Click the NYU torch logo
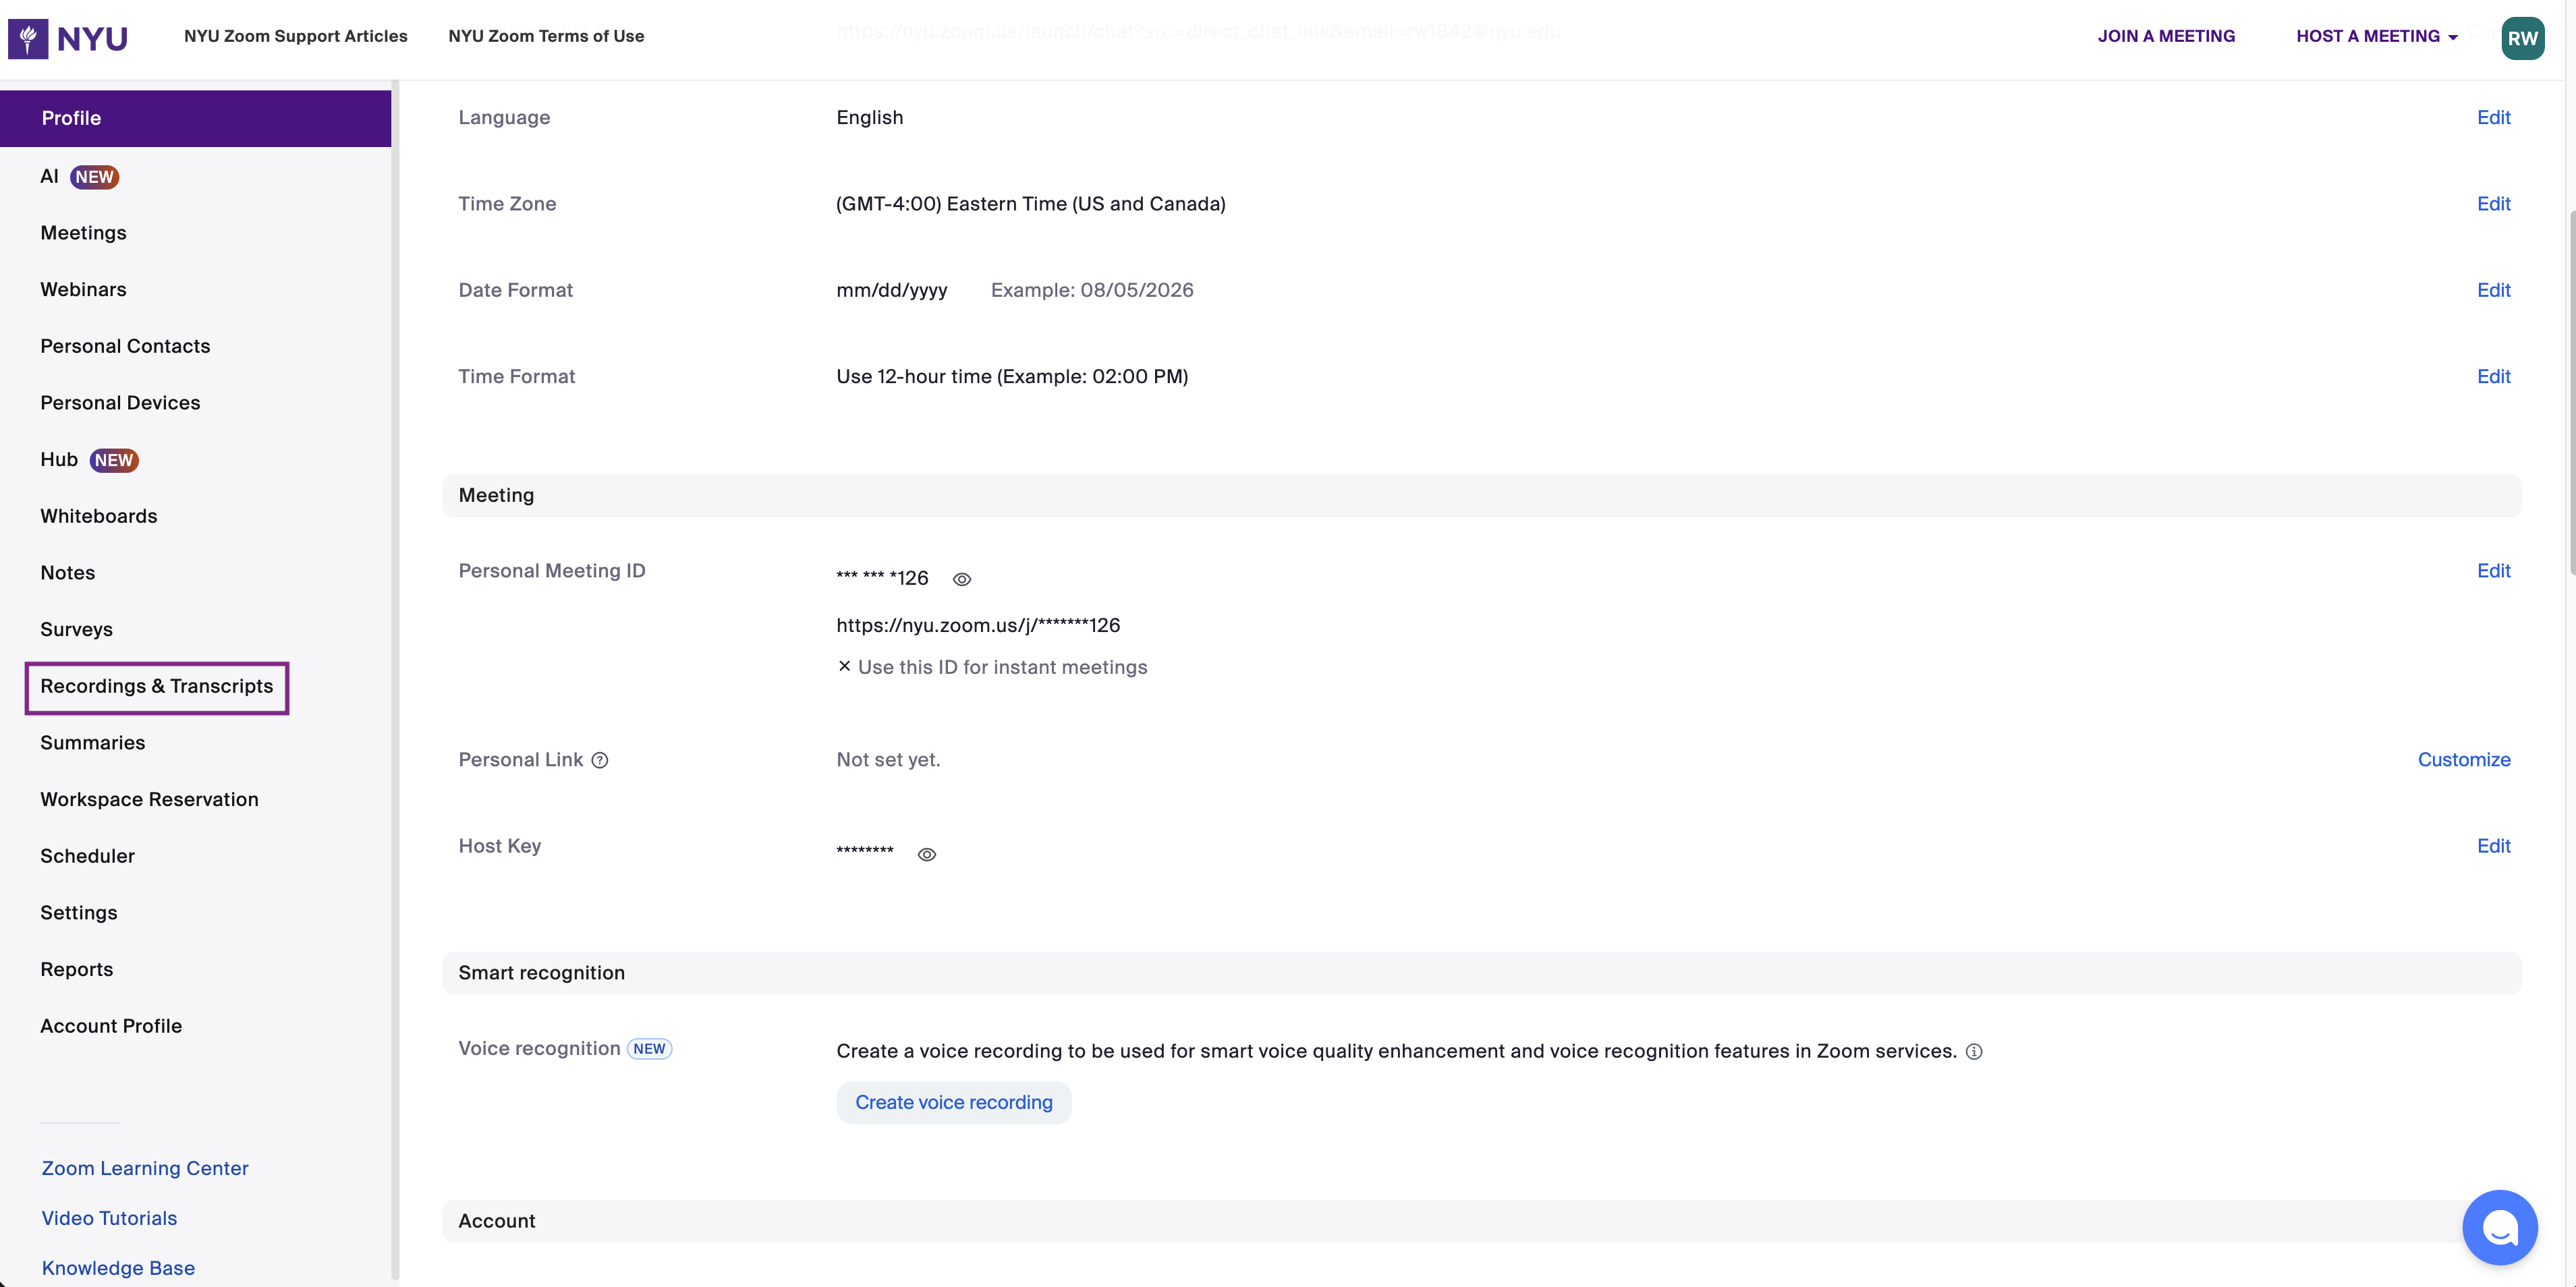This screenshot has width=2576, height=1287. 28,38
